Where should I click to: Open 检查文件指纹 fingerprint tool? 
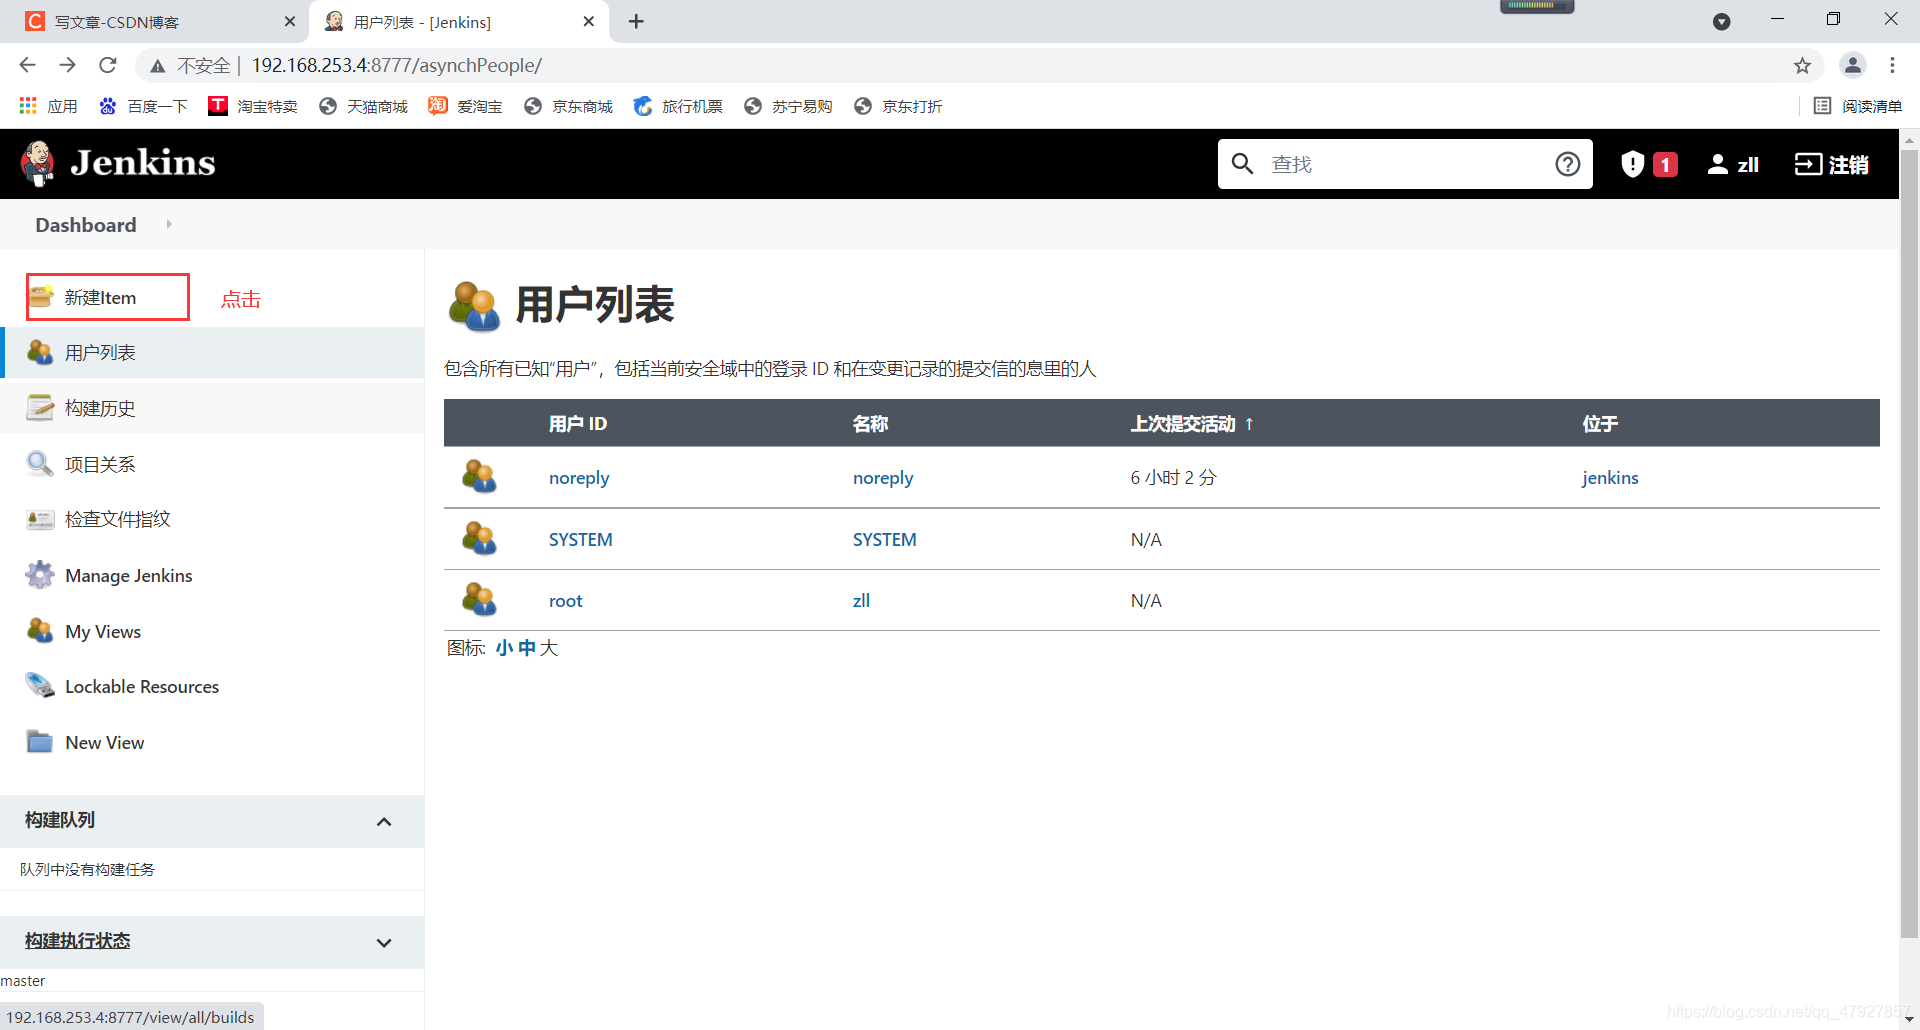[39, 519]
